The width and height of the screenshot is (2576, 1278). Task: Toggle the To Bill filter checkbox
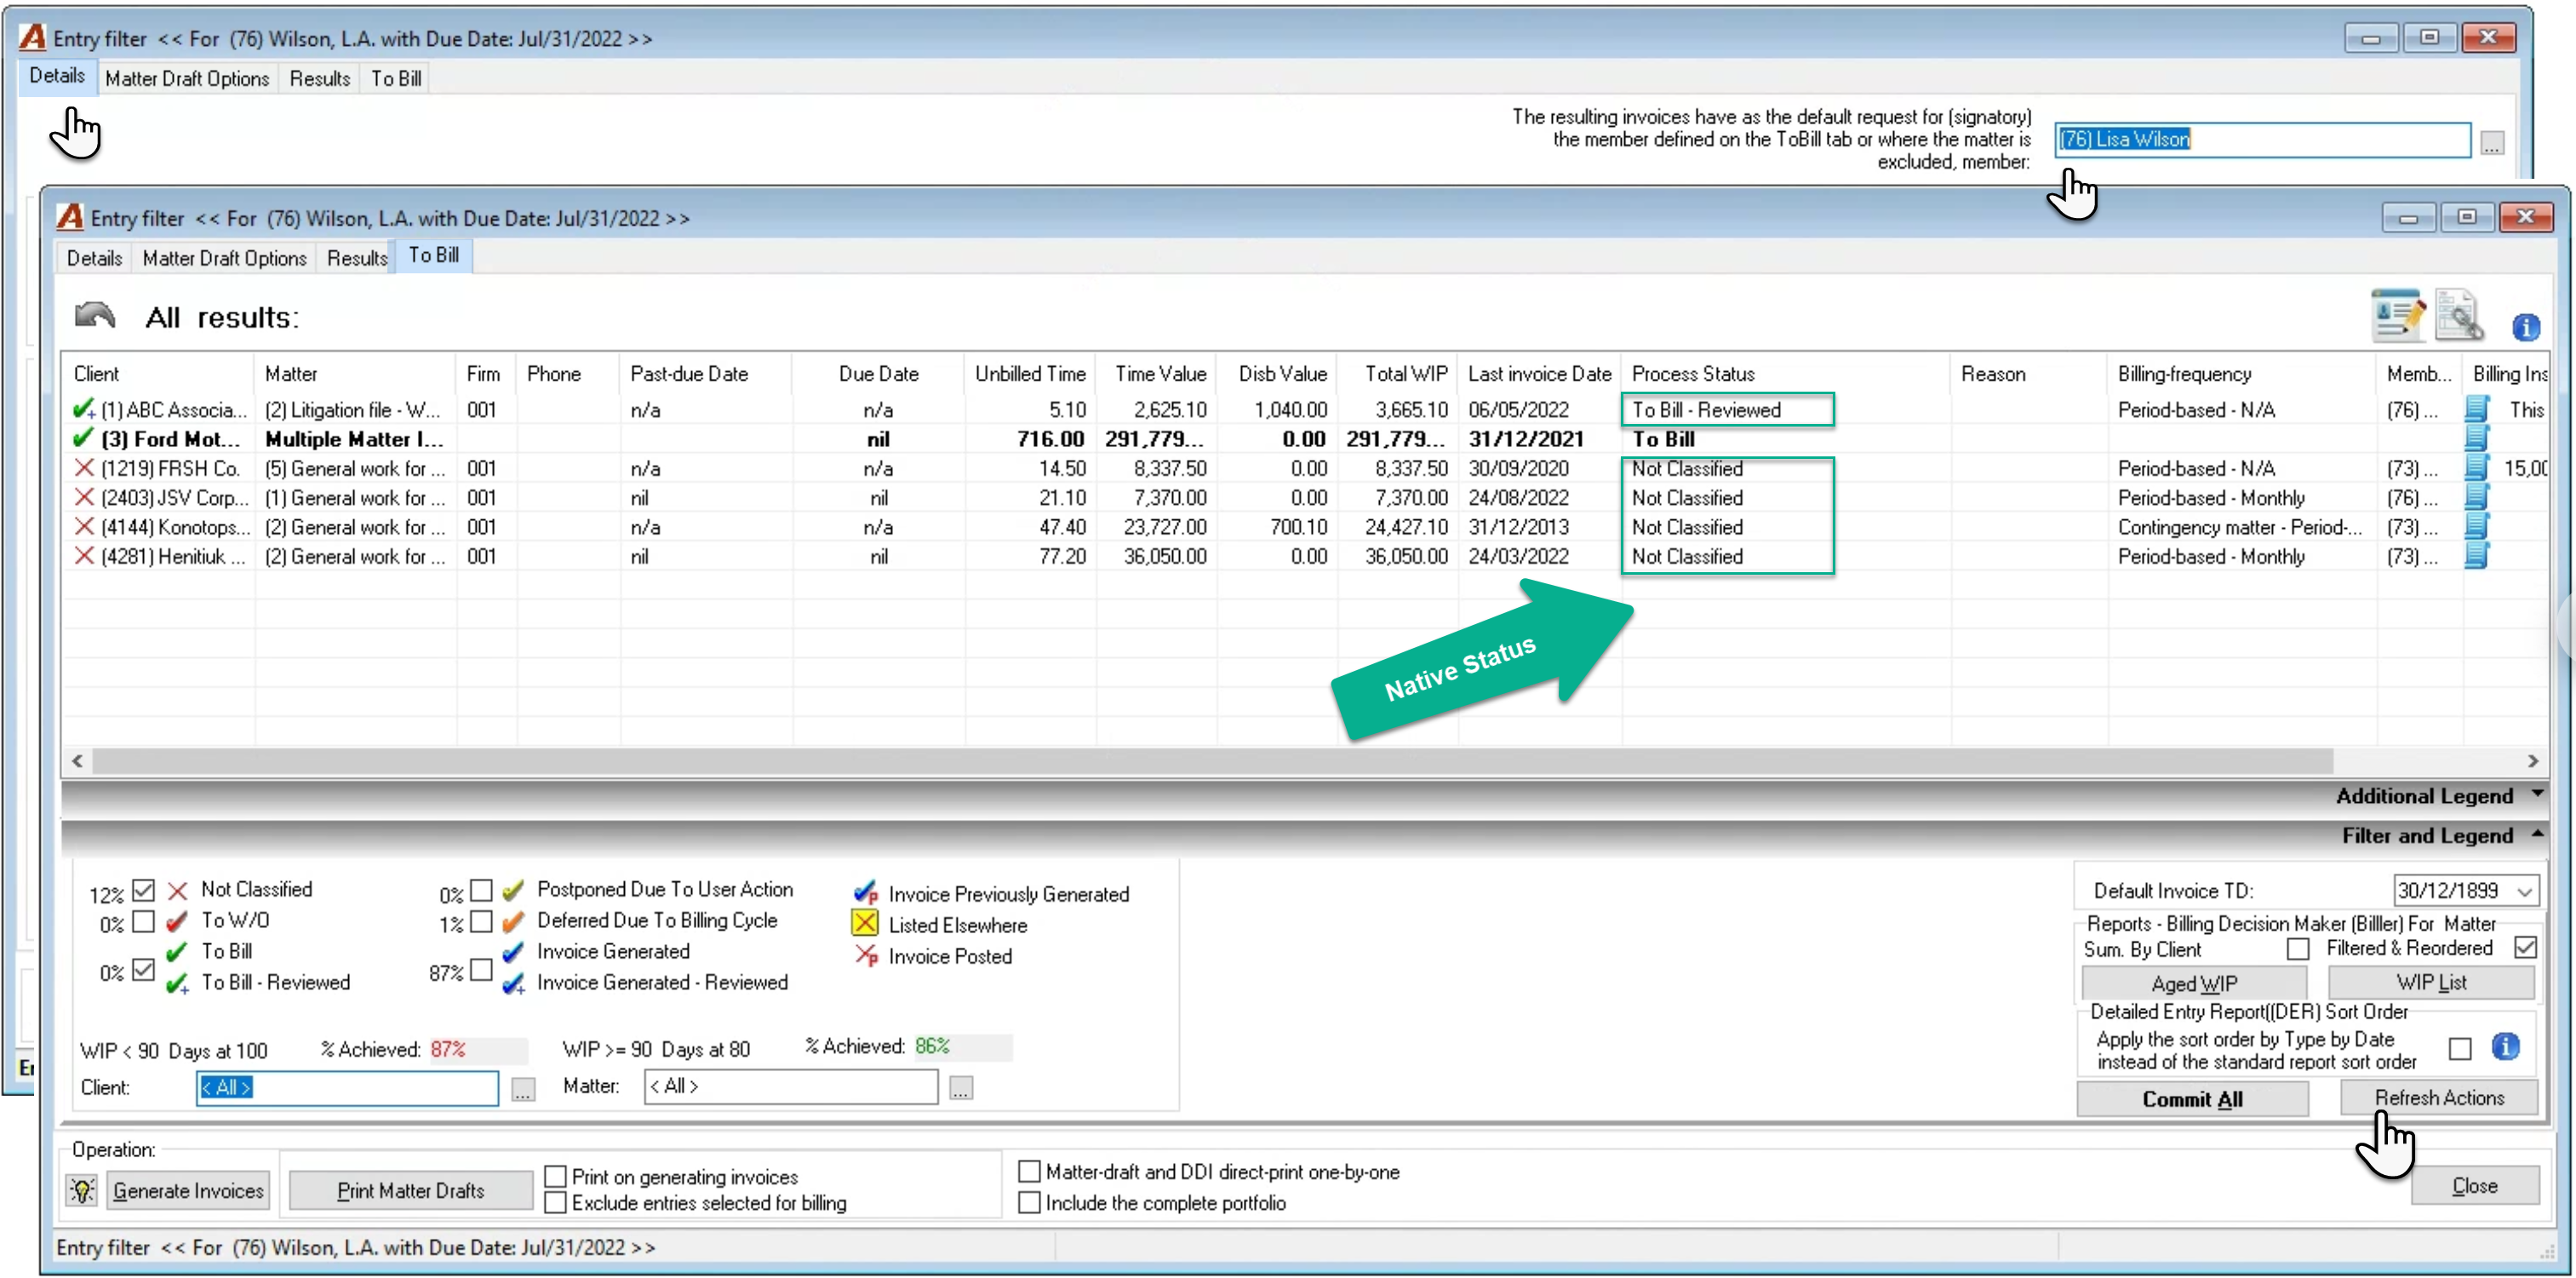pyautogui.click(x=144, y=969)
